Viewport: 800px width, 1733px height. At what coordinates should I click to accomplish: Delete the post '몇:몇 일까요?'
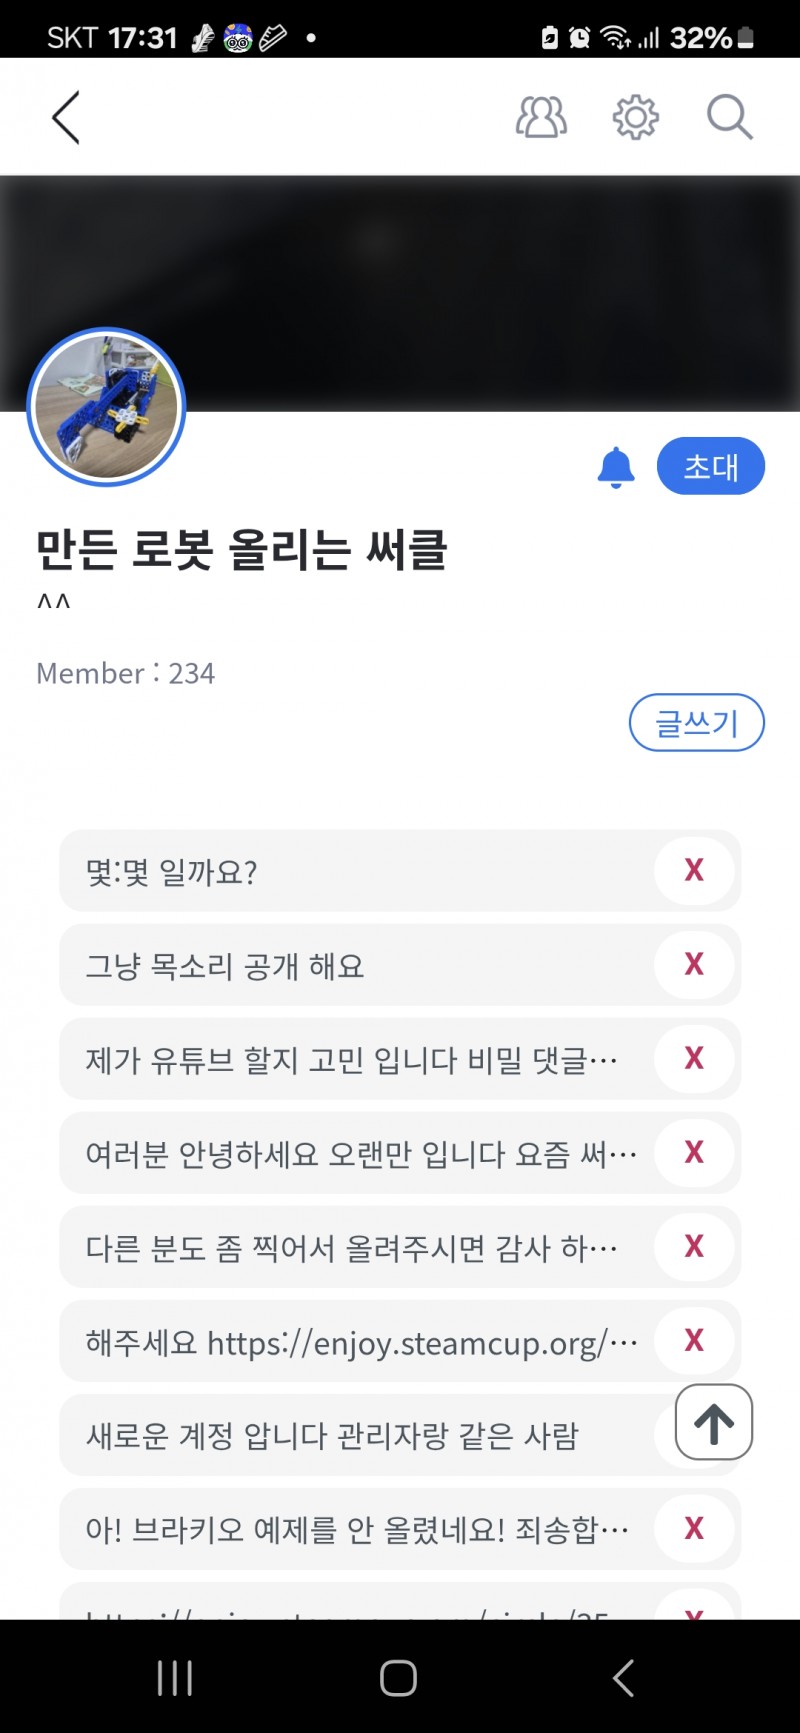coord(694,870)
